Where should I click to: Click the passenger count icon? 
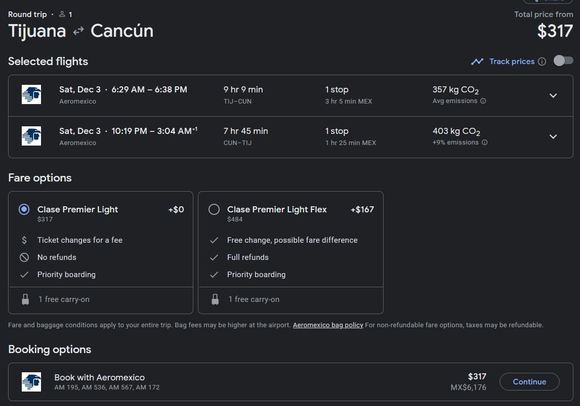tap(62, 14)
